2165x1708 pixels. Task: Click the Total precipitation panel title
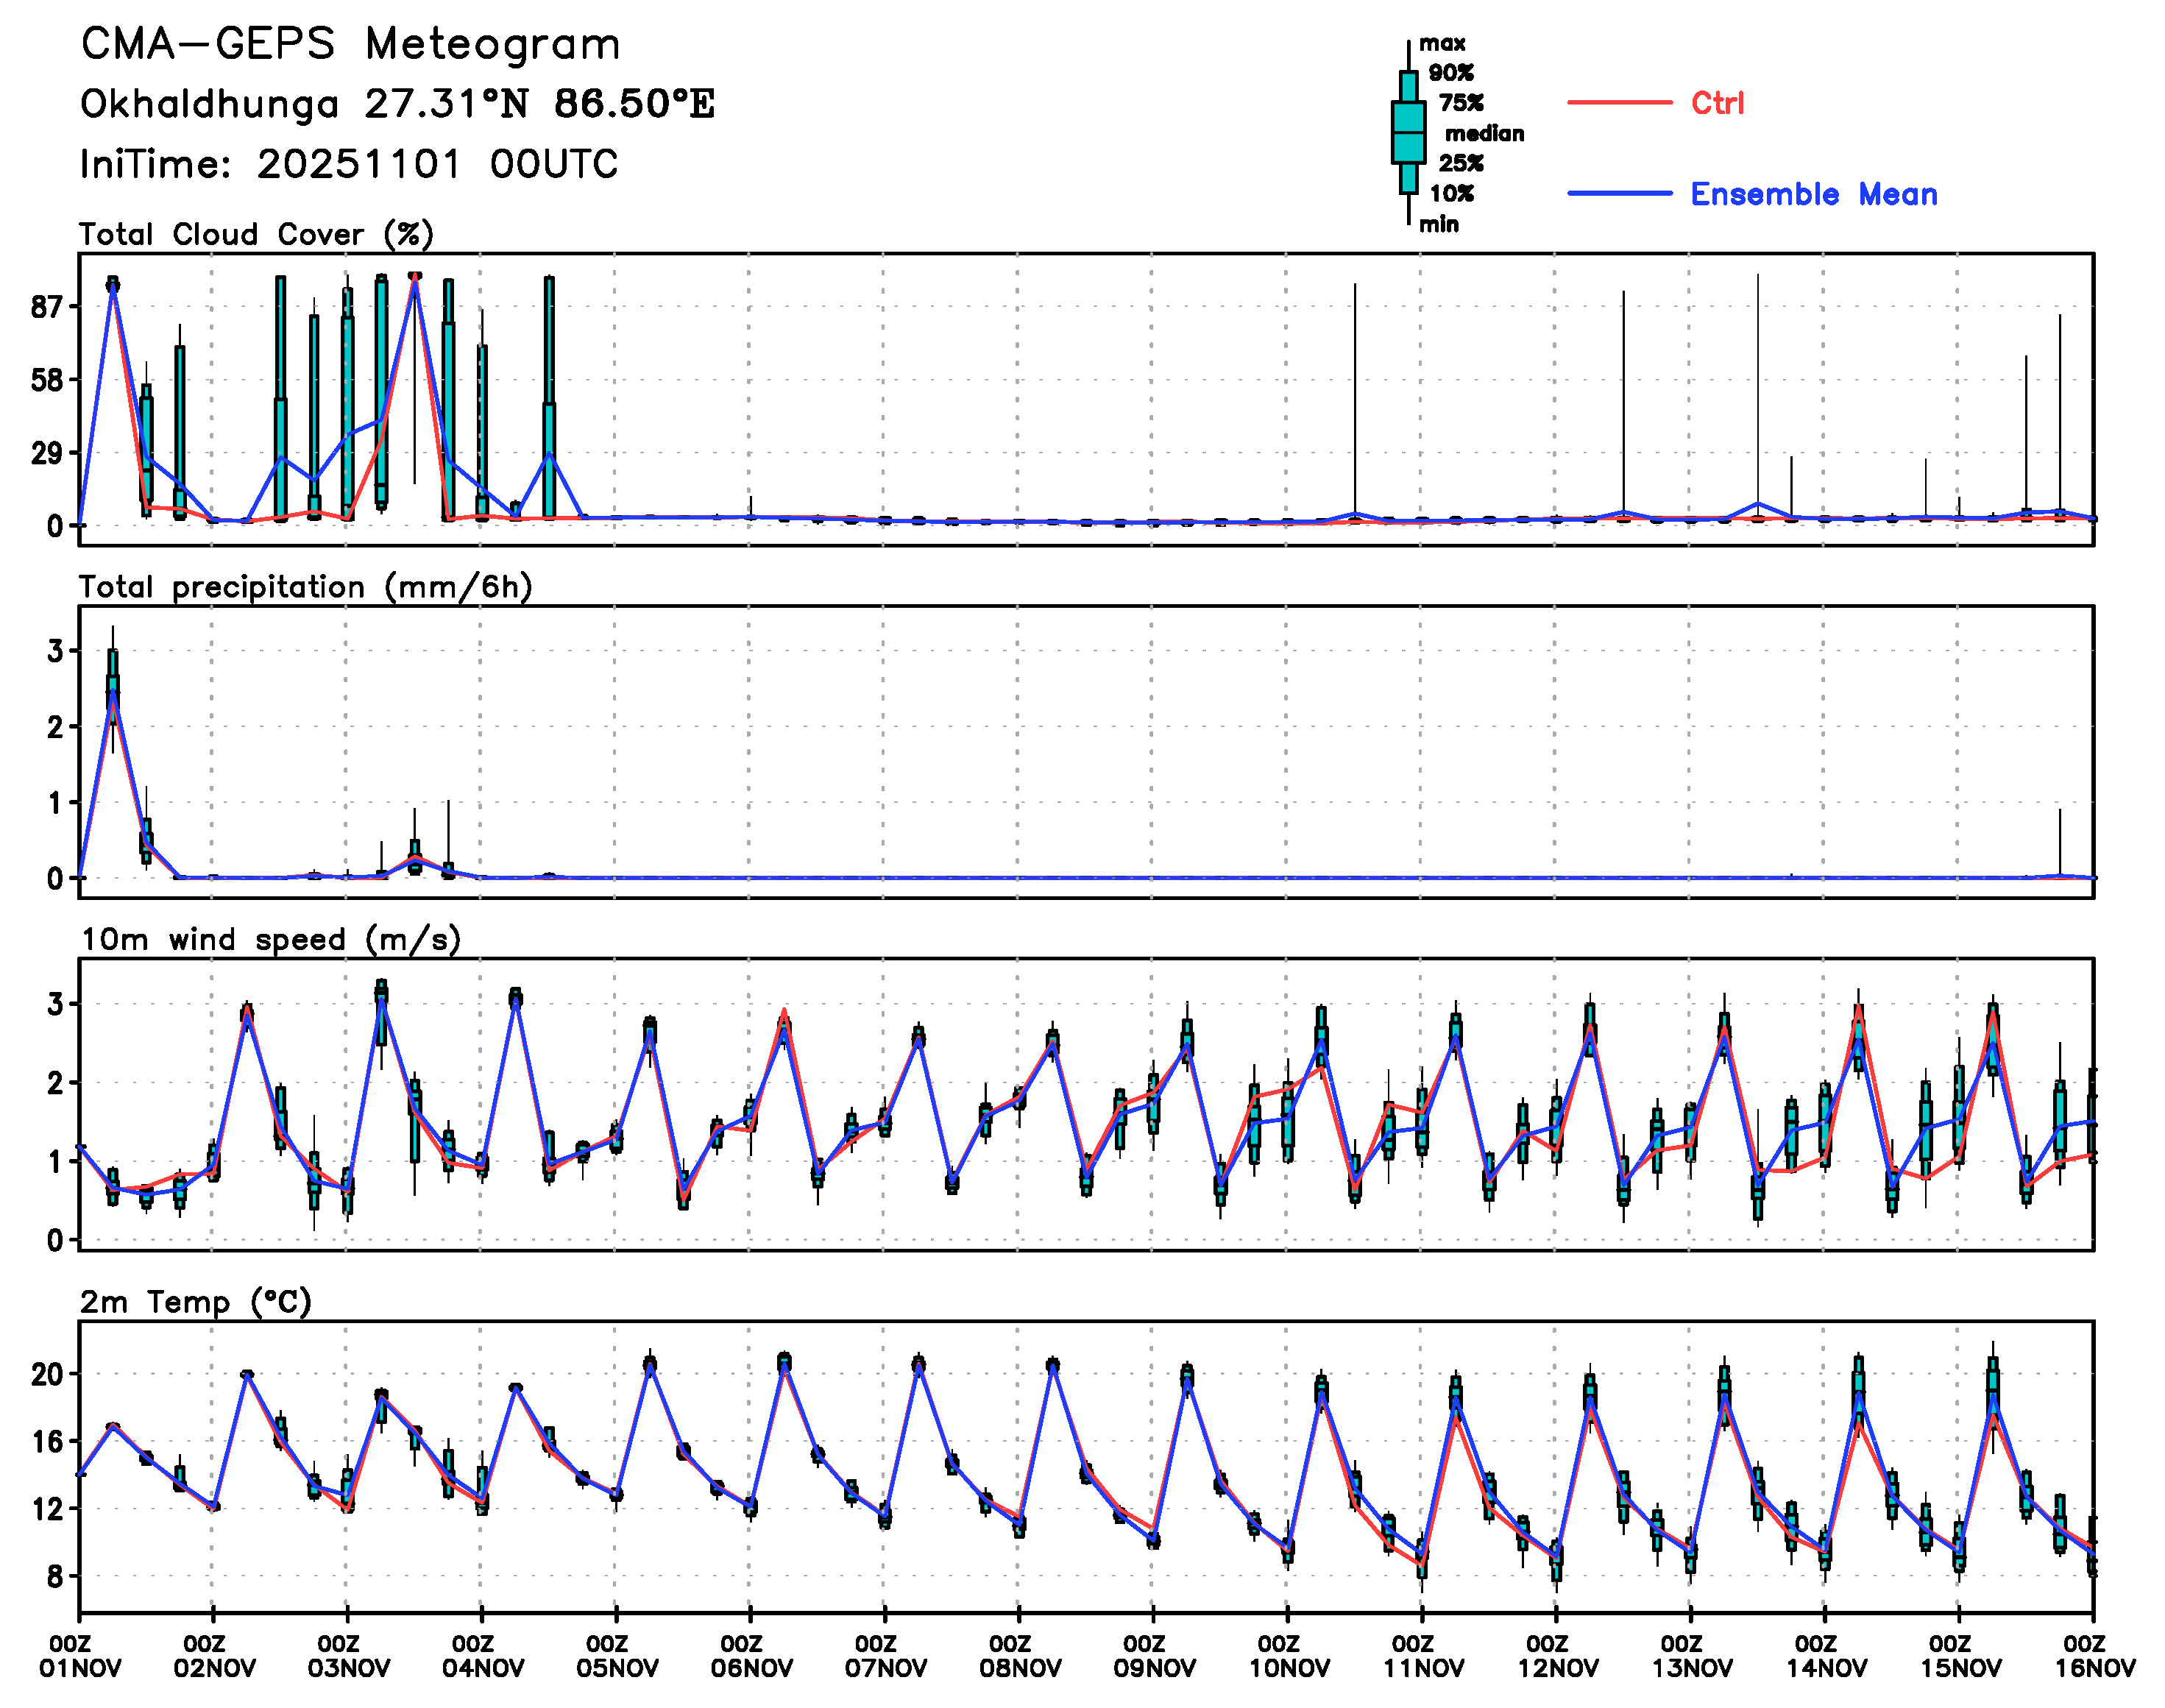pos(305,587)
